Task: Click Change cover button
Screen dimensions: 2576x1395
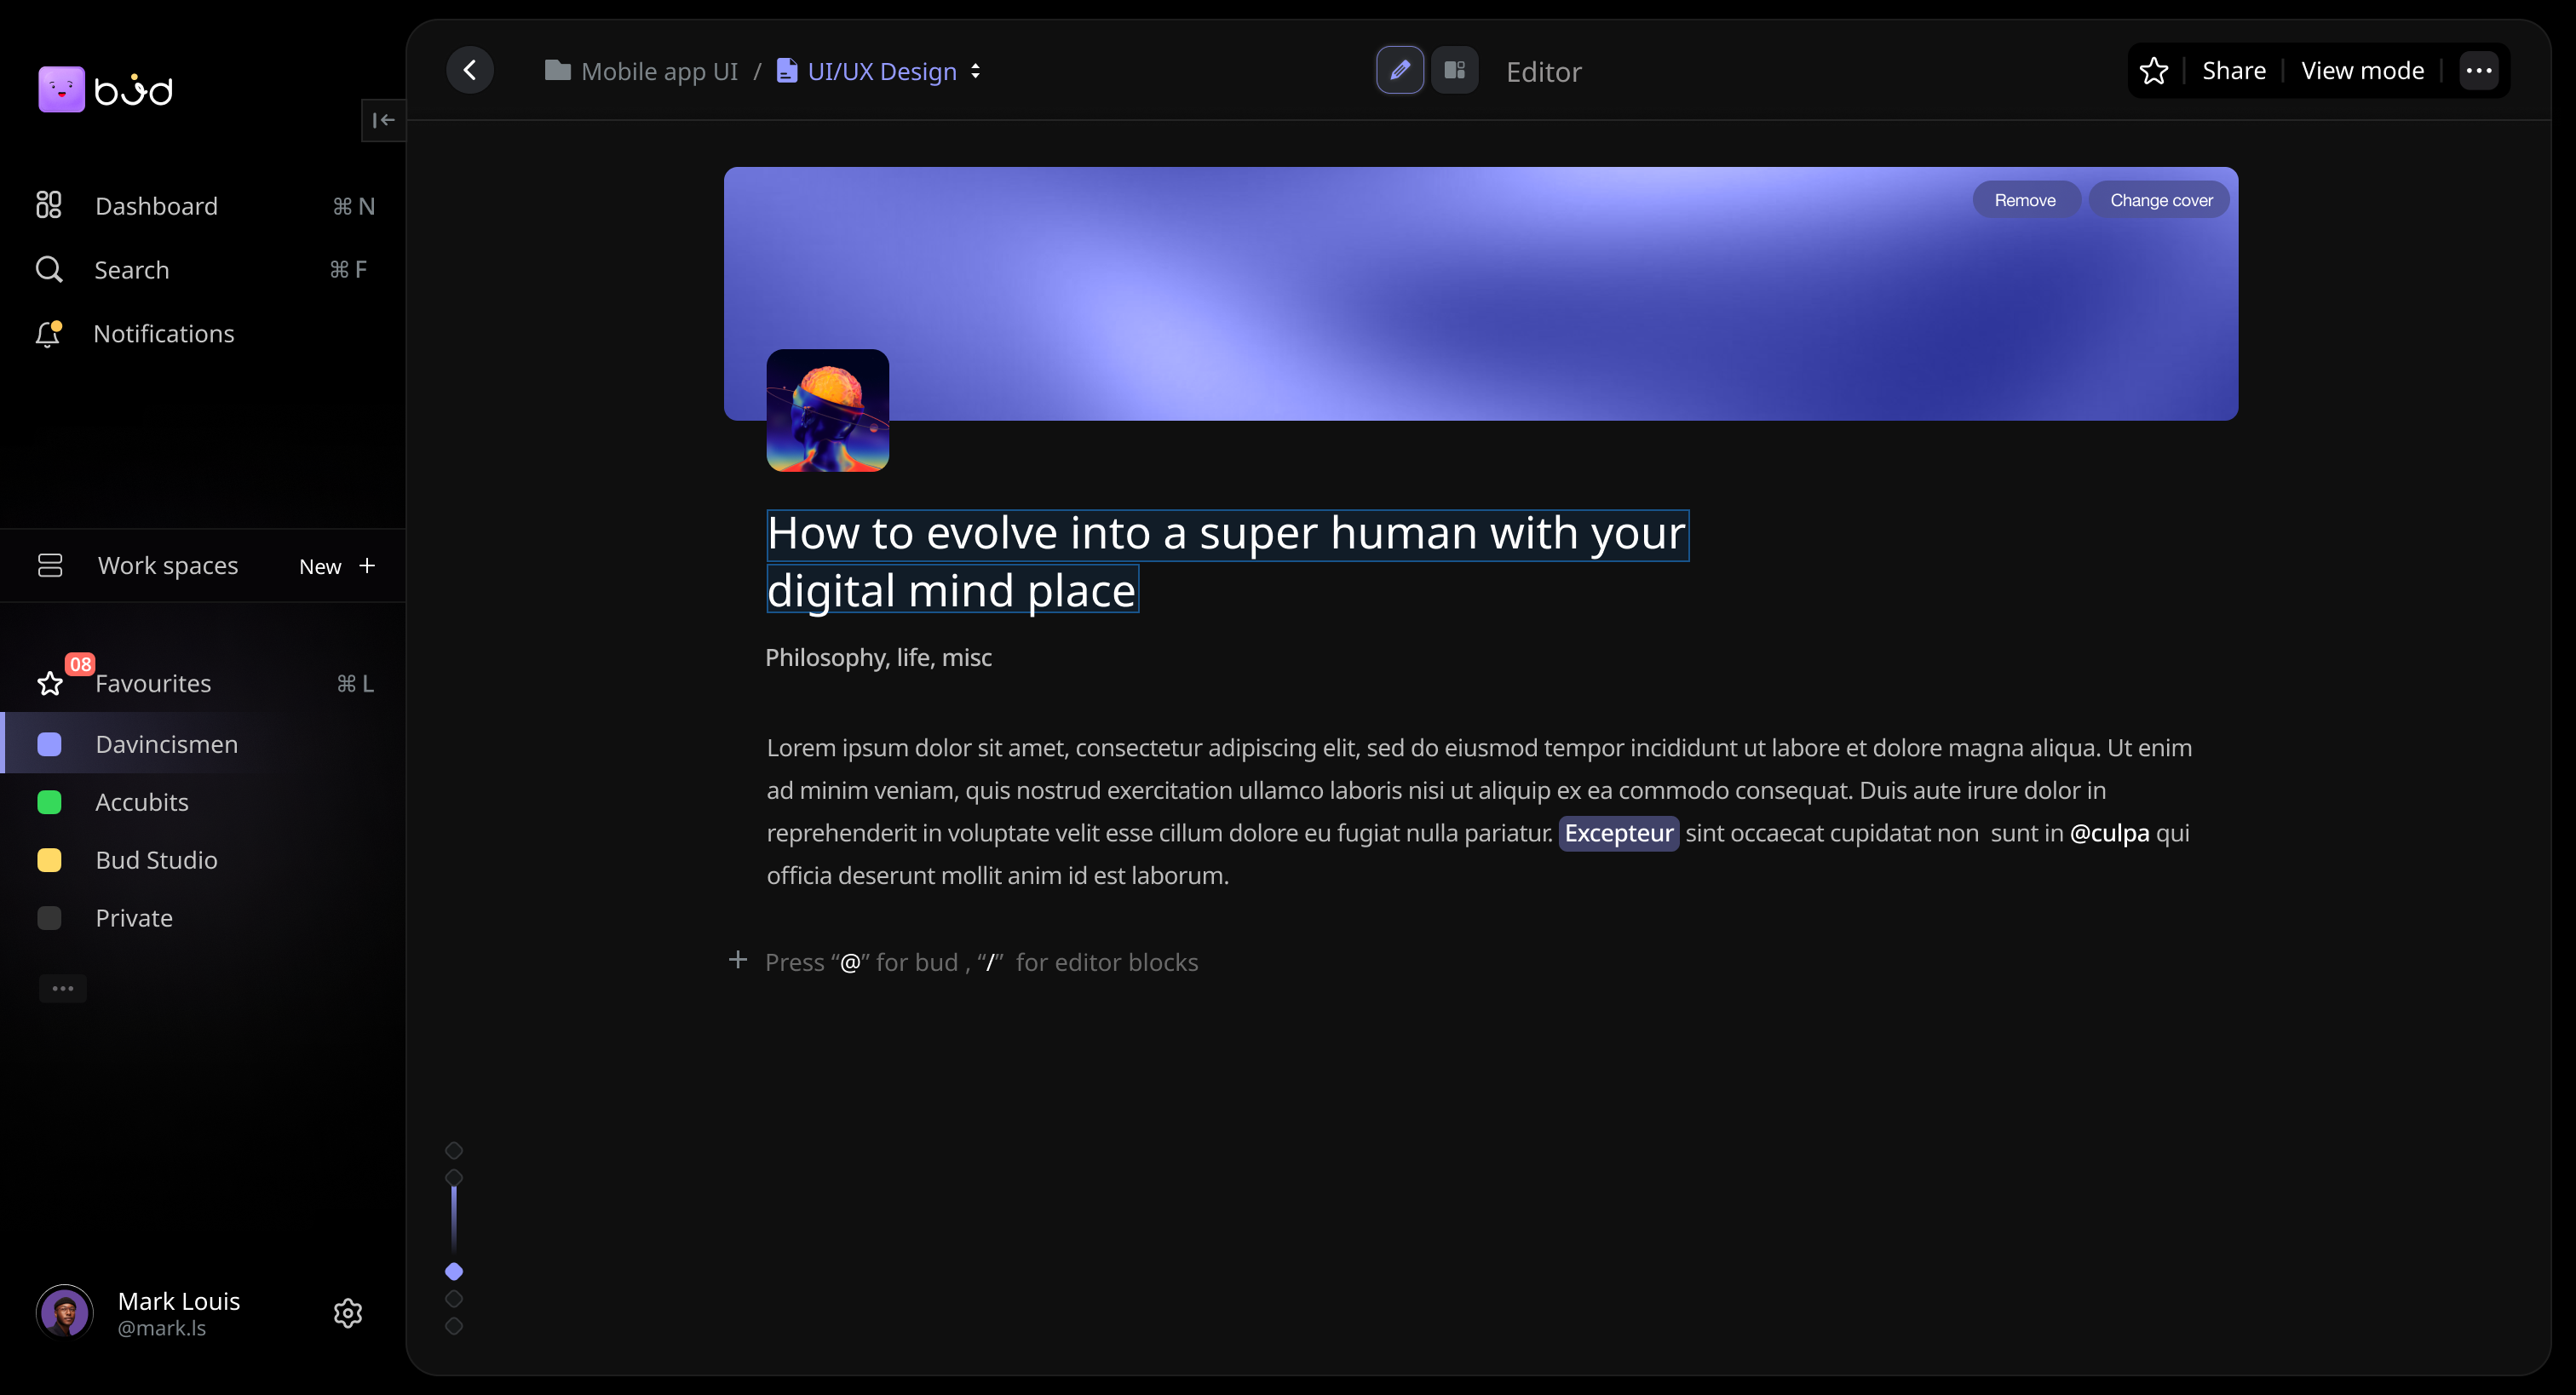Action: point(2160,200)
